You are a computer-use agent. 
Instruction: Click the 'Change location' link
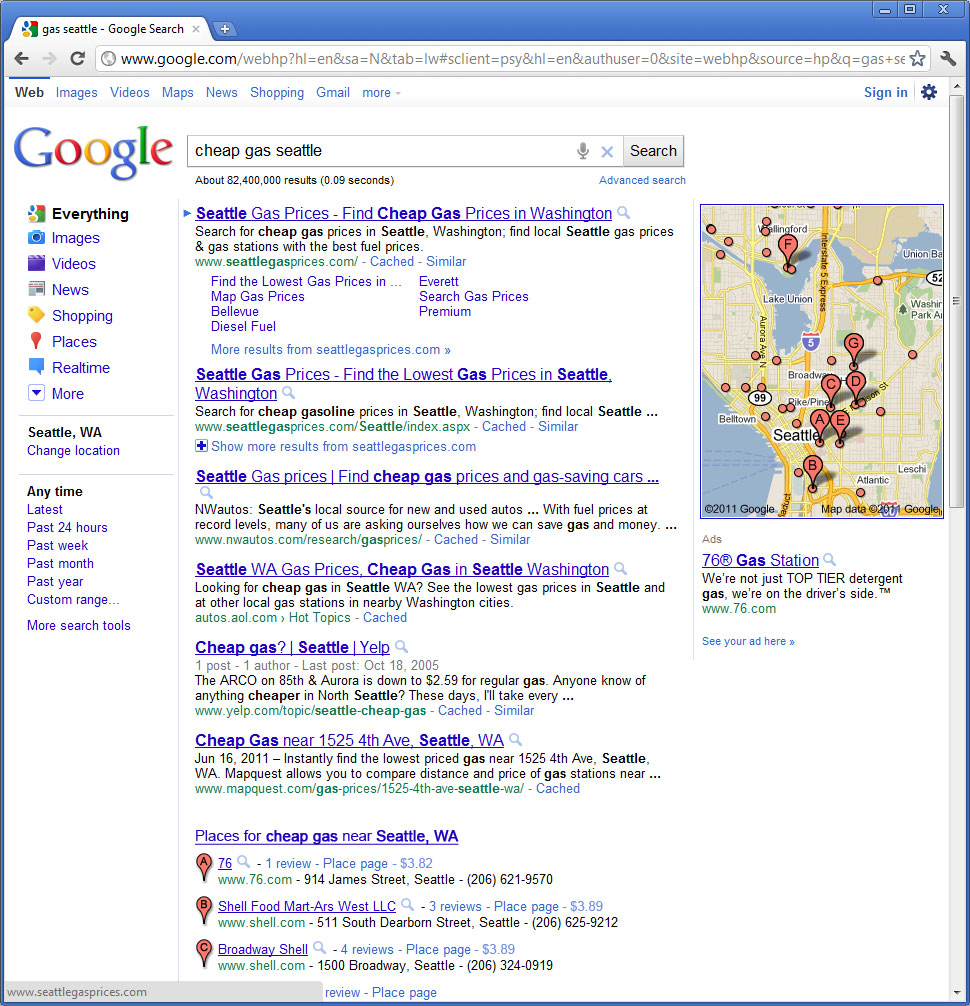73,450
